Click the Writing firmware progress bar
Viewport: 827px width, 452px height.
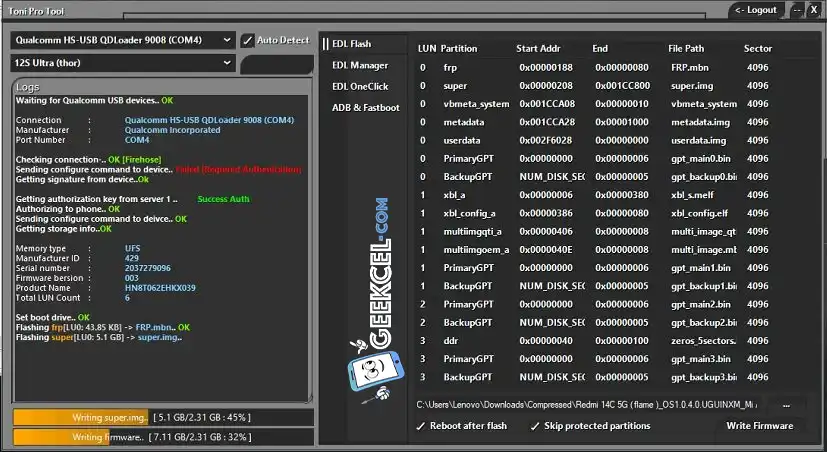point(163,437)
